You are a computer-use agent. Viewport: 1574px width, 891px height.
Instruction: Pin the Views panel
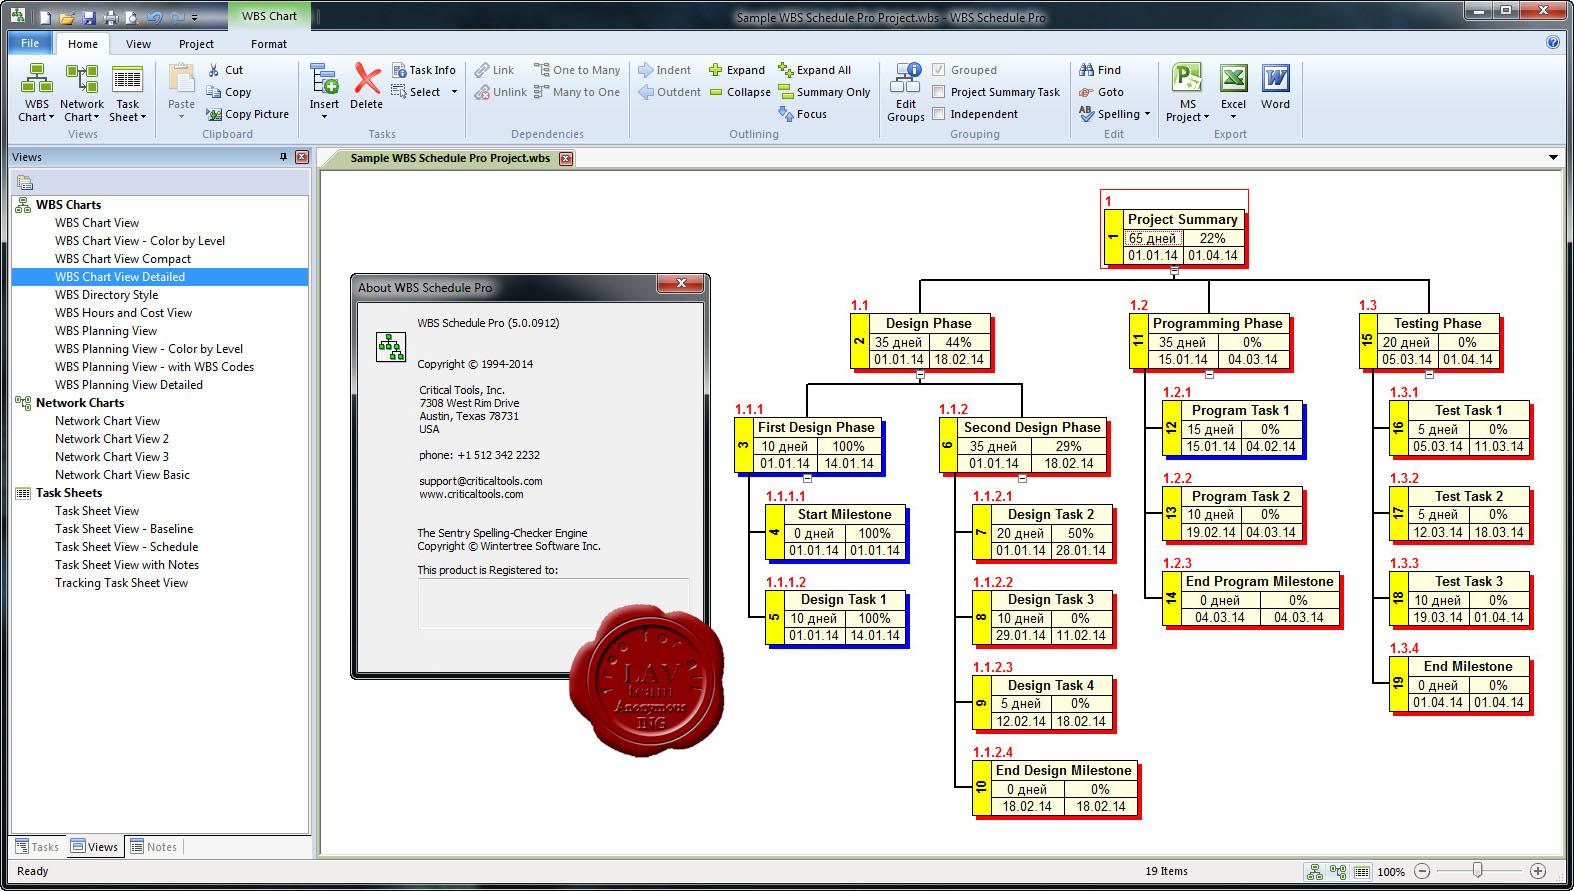point(283,157)
